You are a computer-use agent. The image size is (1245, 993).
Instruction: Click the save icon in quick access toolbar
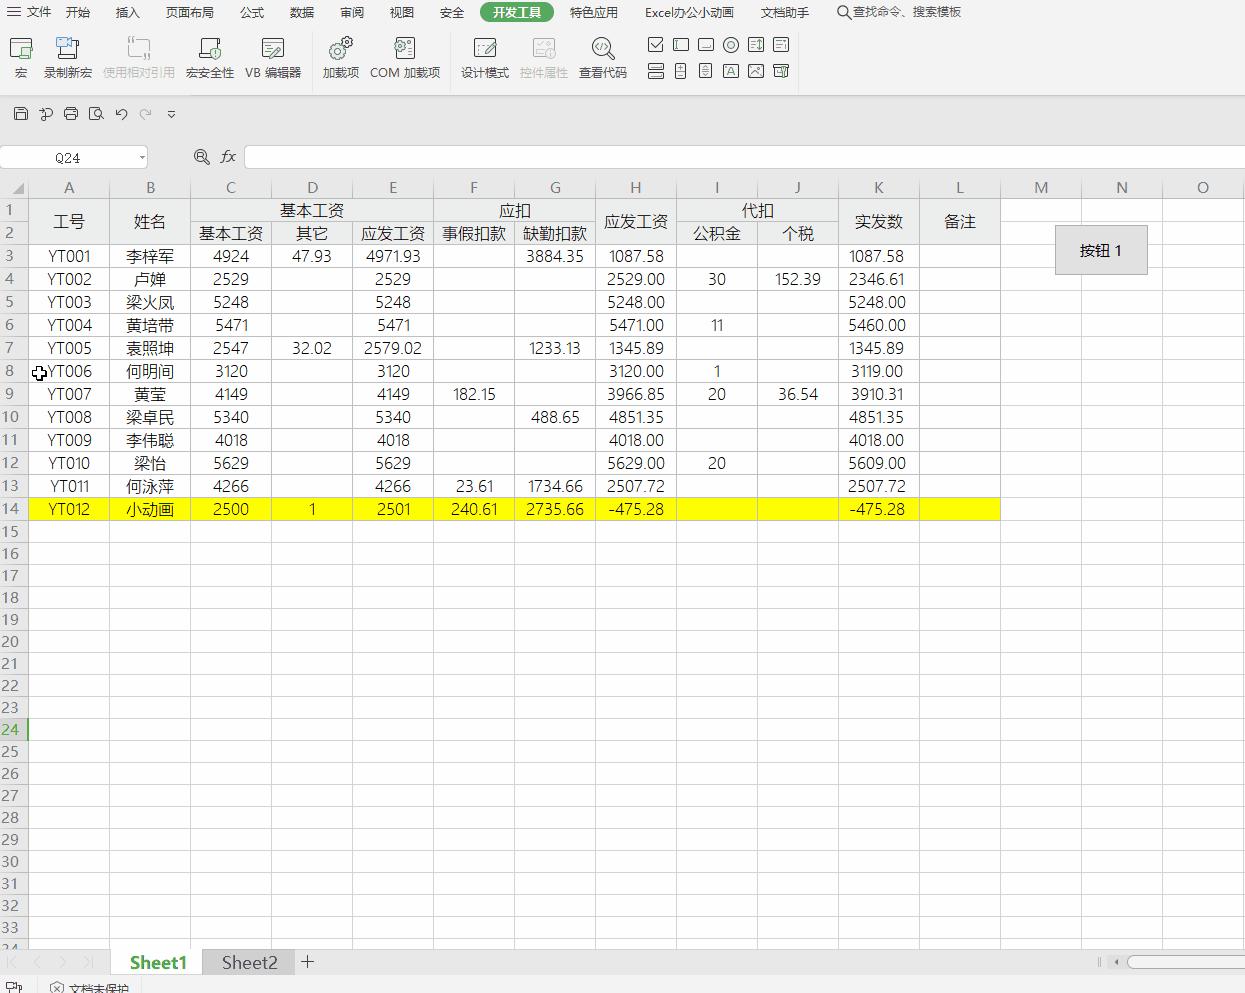point(21,114)
